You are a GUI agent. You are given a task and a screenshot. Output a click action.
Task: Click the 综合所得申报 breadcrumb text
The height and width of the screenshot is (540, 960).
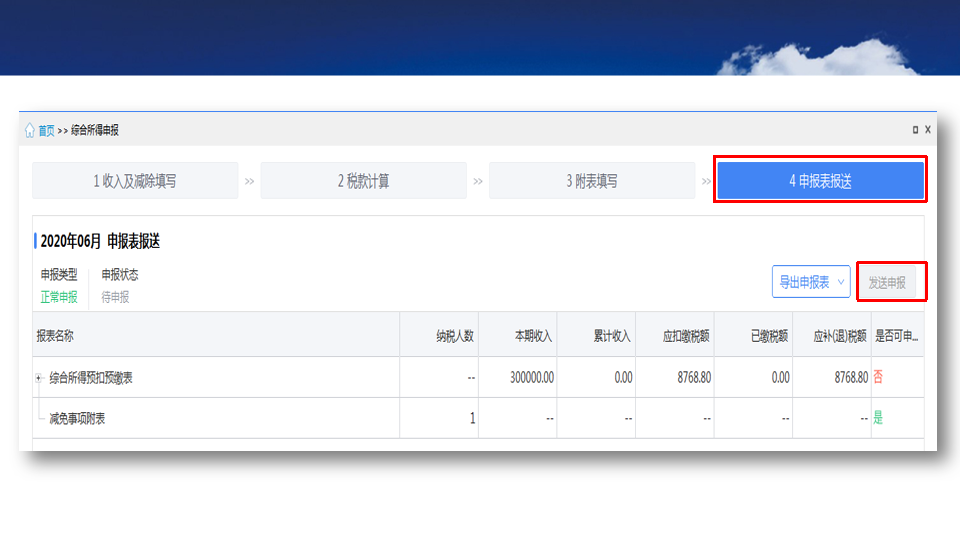click(95, 130)
